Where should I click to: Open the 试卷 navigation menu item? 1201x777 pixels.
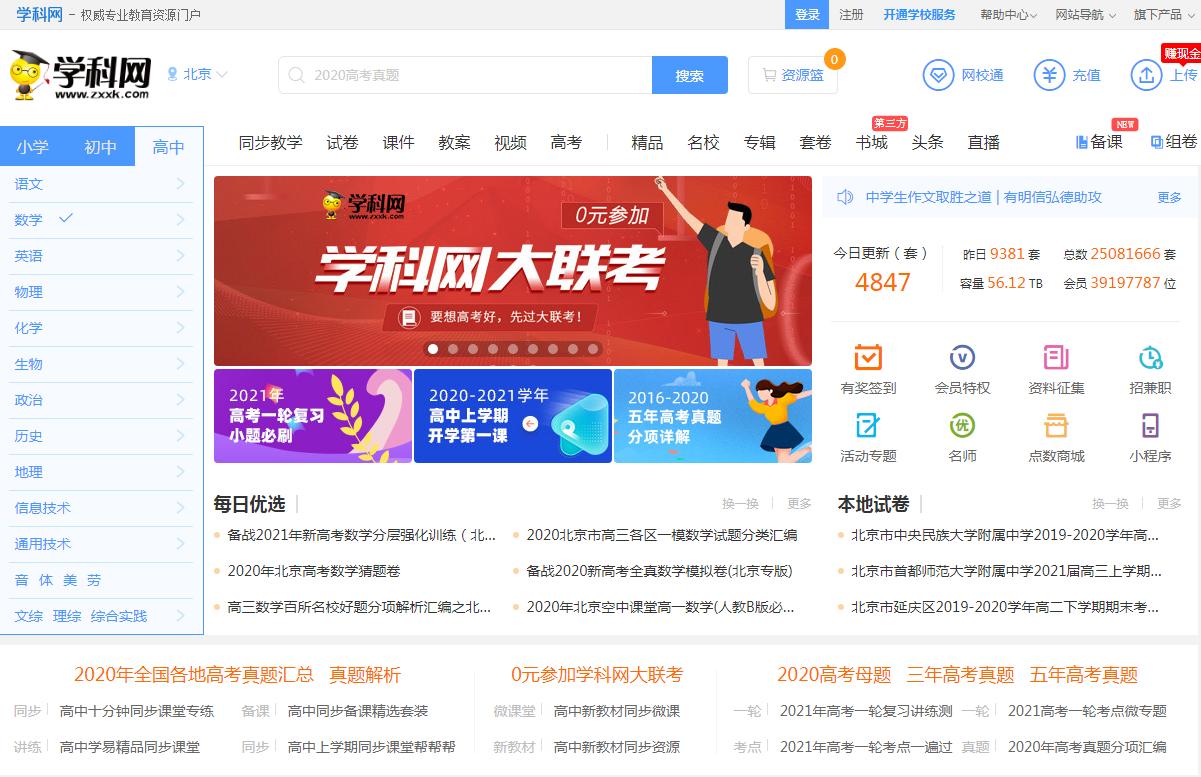point(342,142)
